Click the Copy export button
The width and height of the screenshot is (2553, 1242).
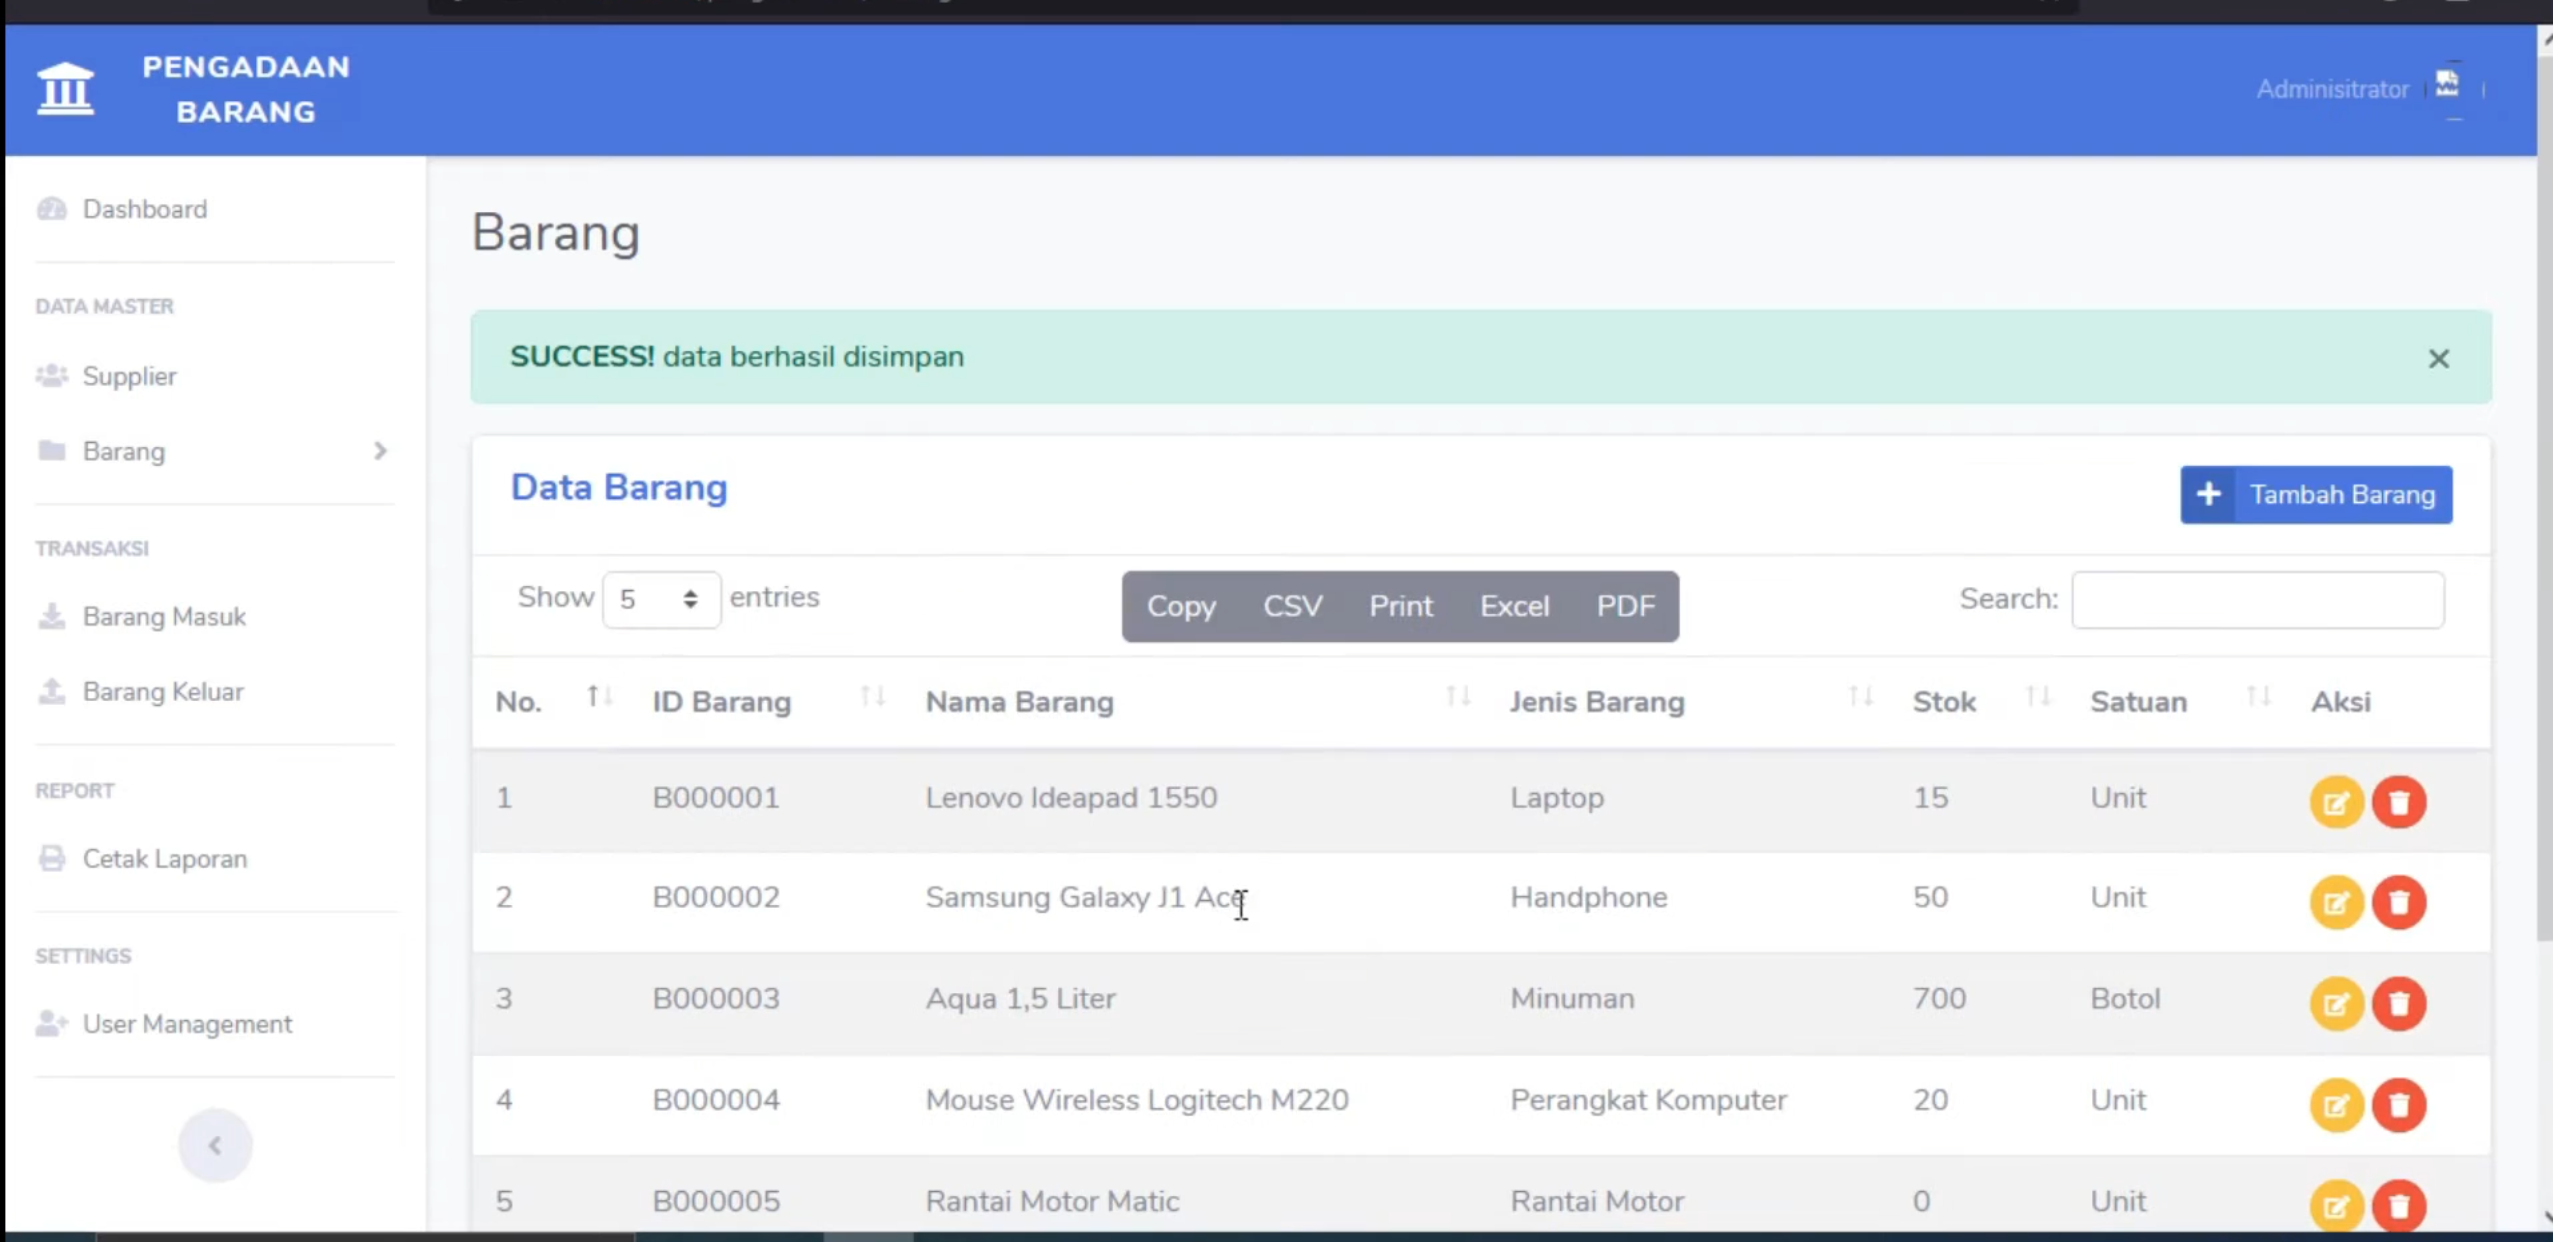pyautogui.click(x=1181, y=606)
